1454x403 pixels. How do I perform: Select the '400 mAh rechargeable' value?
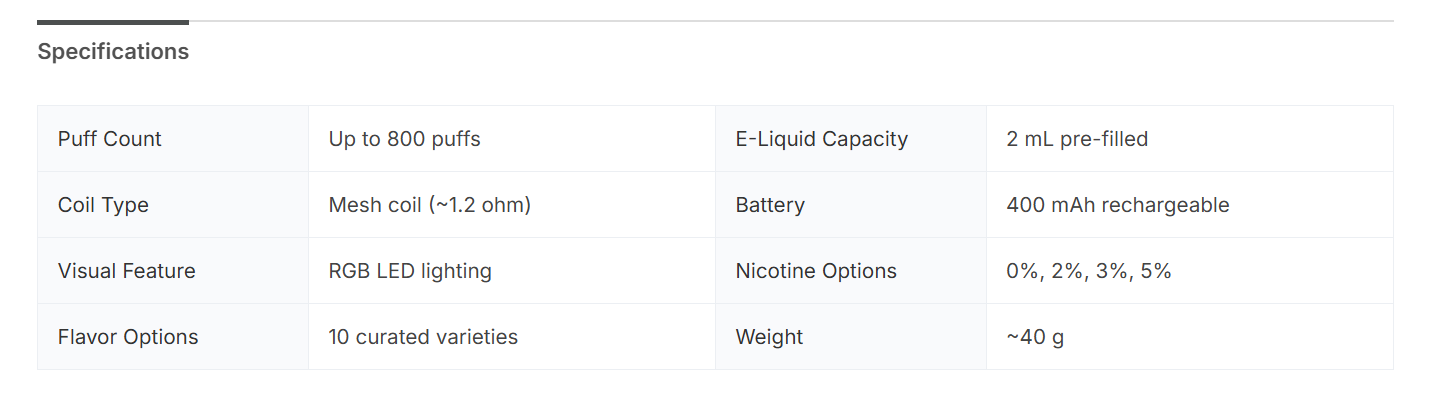pyautogui.click(x=1118, y=205)
